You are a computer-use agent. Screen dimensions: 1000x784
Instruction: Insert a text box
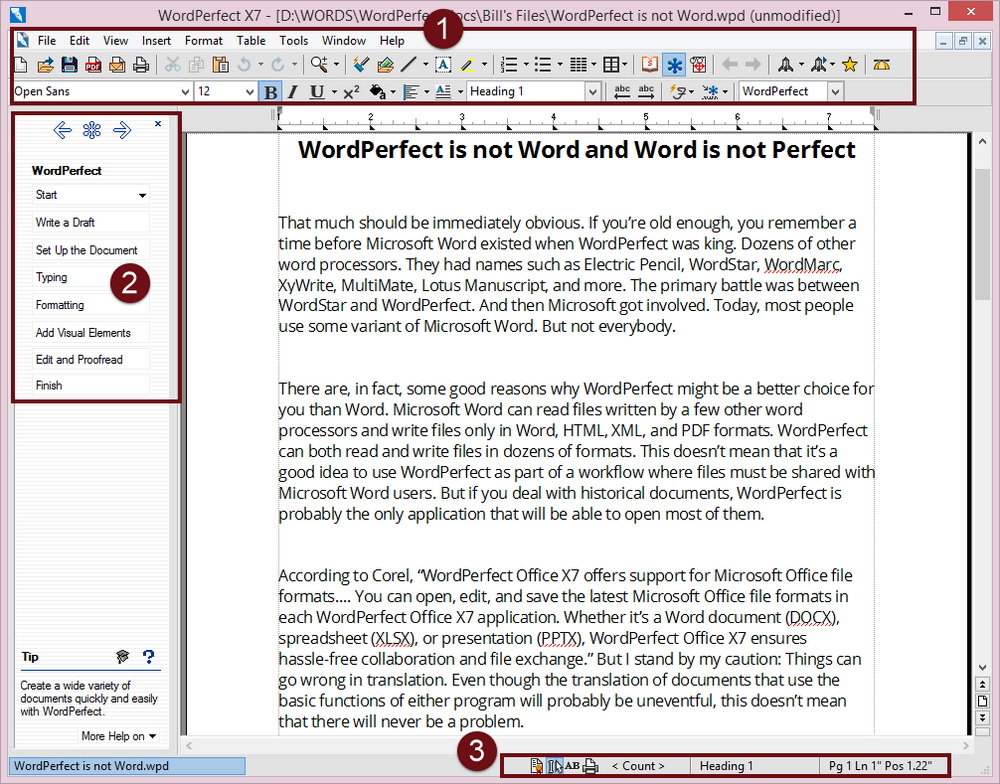click(x=443, y=64)
